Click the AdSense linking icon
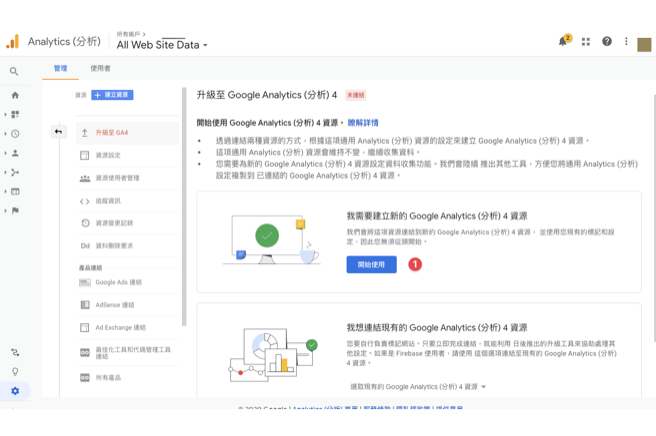This screenshot has height=436, width=656. [85, 305]
